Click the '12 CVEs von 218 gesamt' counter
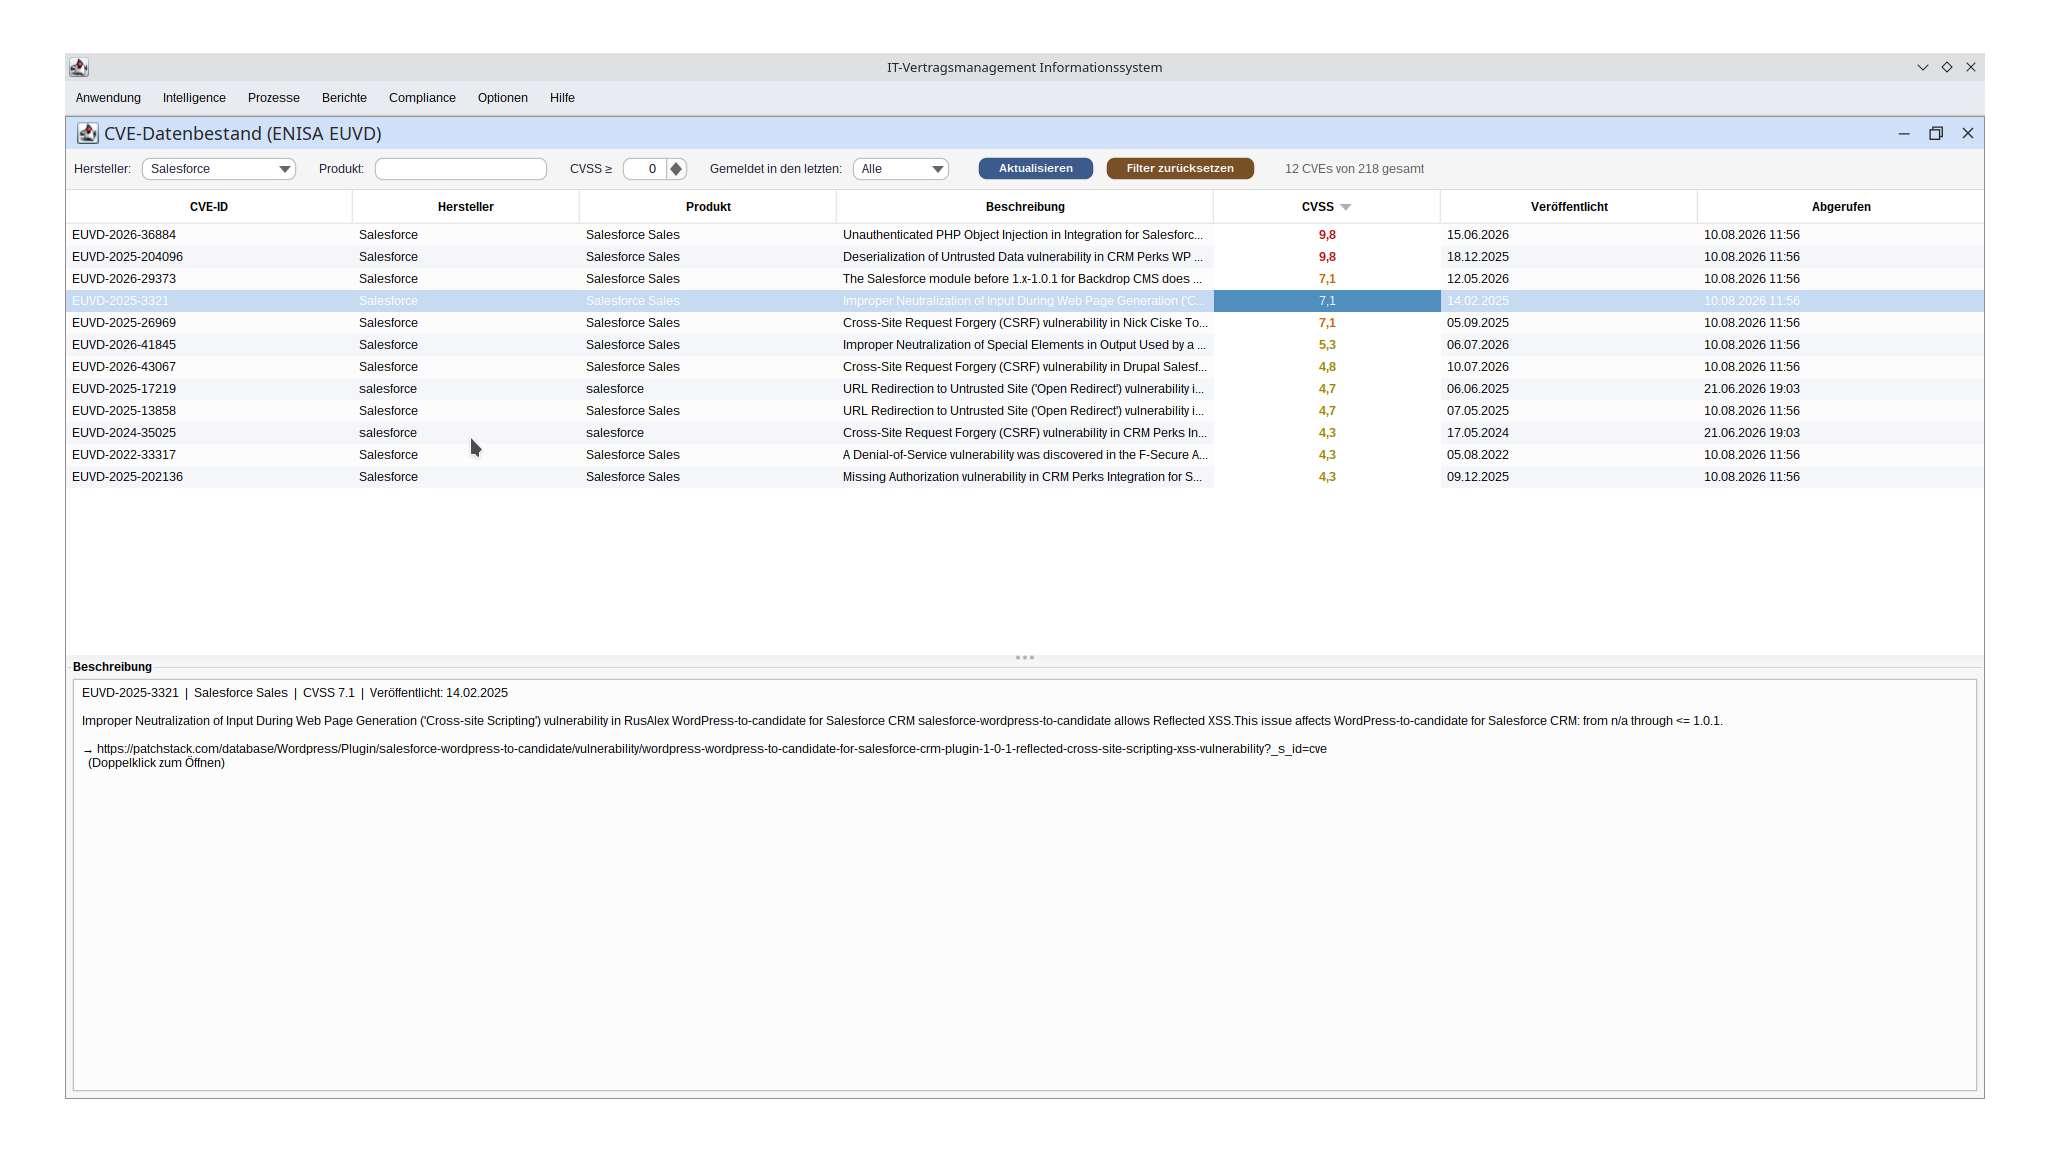Image resolution: width=2050 pixels, height=1176 pixels. [x=1354, y=169]
